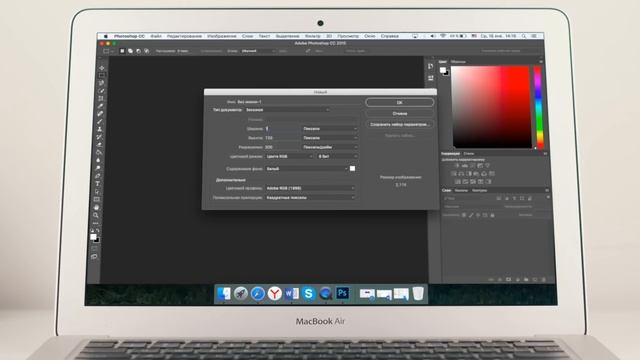Viewport: 640px width, 360px height.
Task: Open bit depth dropdown showing 8 бит
Action: [x=338, y=156]
